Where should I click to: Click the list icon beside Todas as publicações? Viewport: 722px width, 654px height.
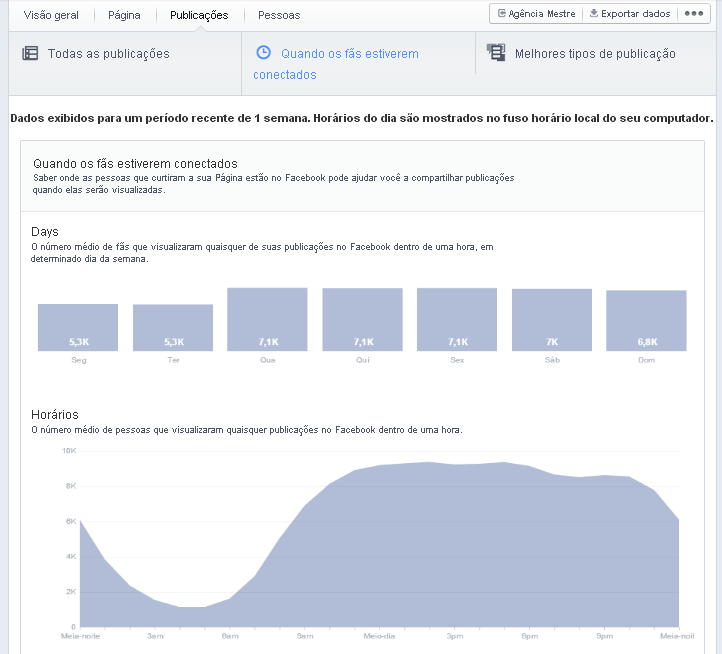click(30, 54)
